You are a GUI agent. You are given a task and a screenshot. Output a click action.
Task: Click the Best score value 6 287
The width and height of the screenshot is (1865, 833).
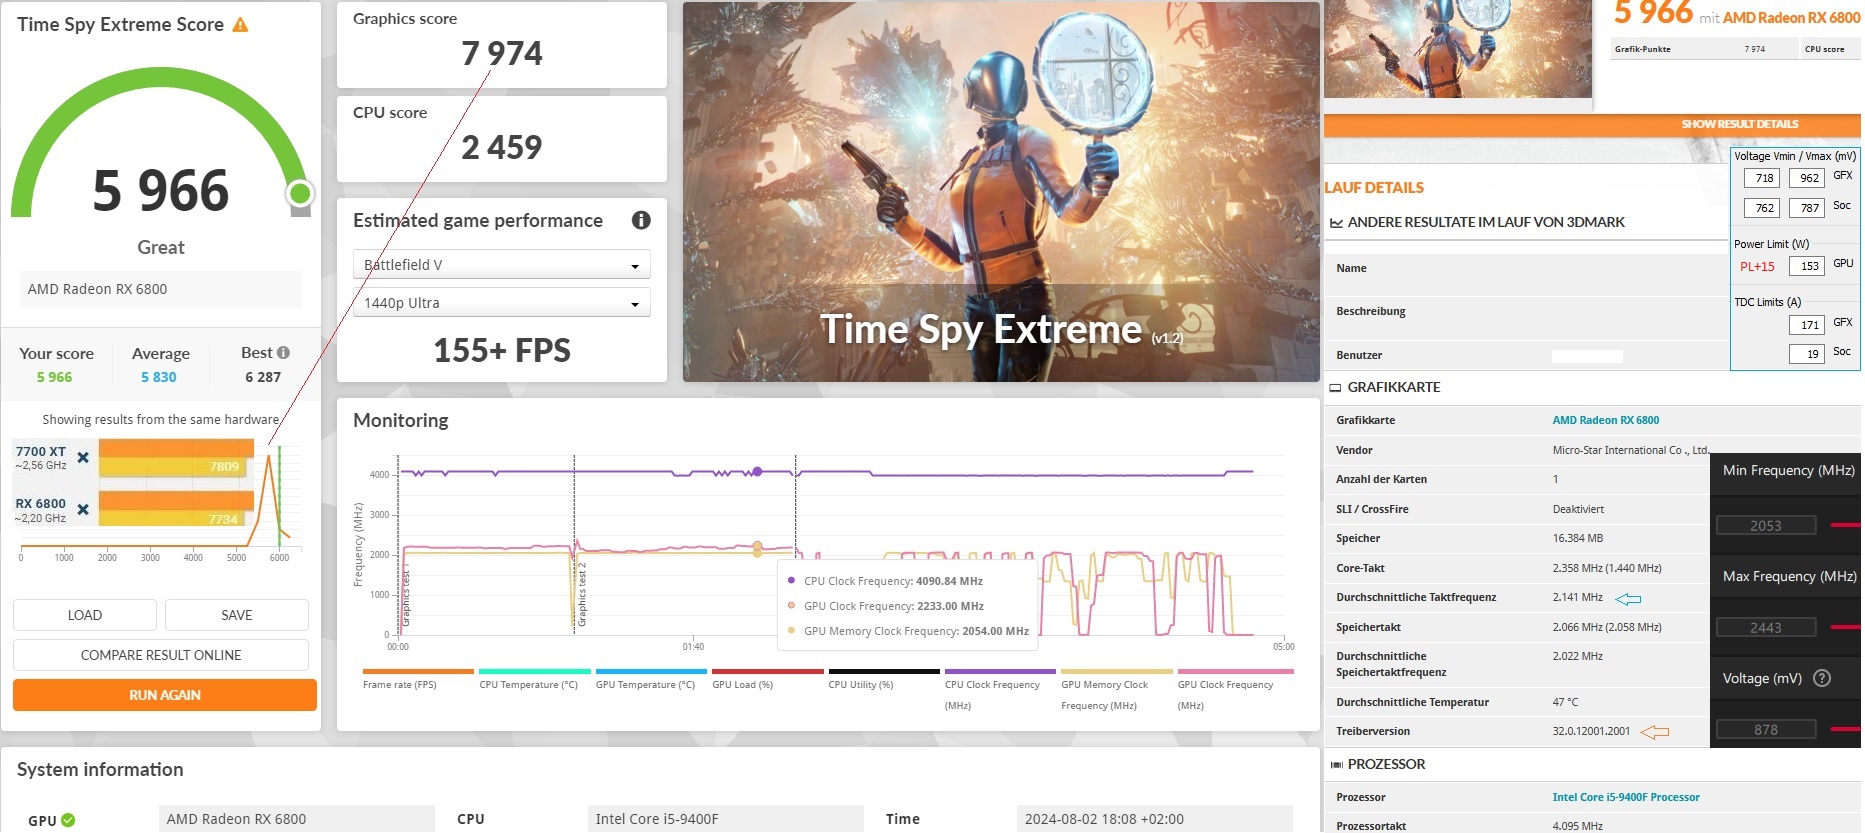pos(263,377)
